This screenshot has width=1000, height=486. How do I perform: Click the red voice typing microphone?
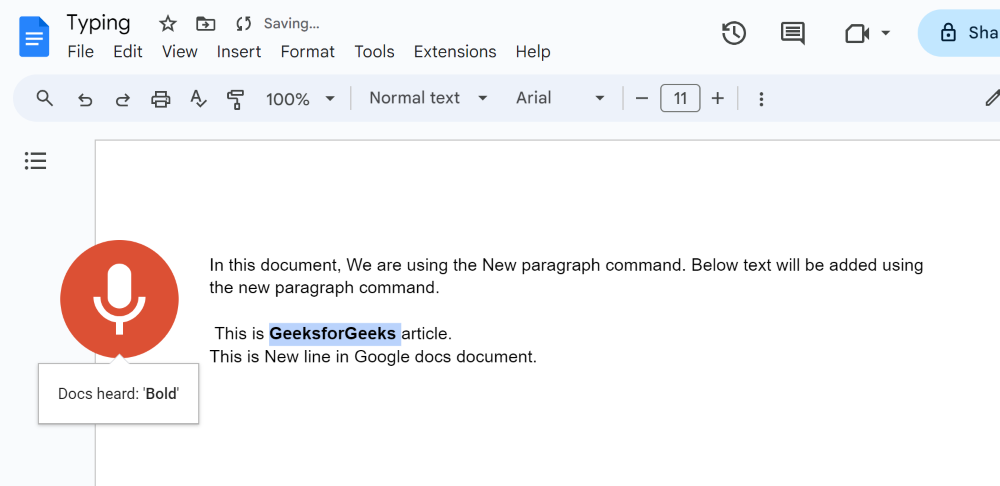(119, 299)
